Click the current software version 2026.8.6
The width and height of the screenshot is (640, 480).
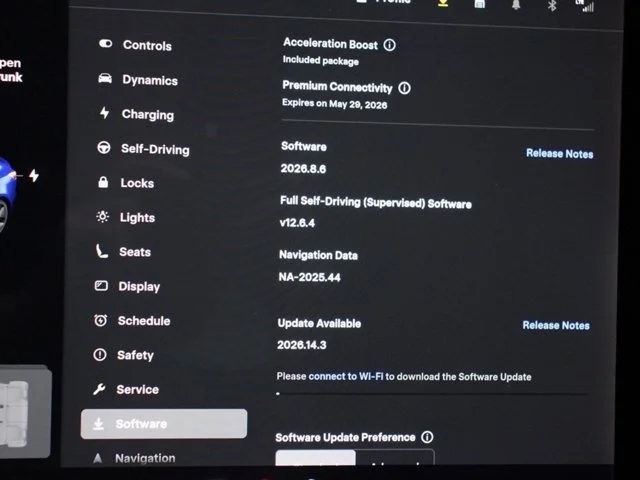pos(303,169)
